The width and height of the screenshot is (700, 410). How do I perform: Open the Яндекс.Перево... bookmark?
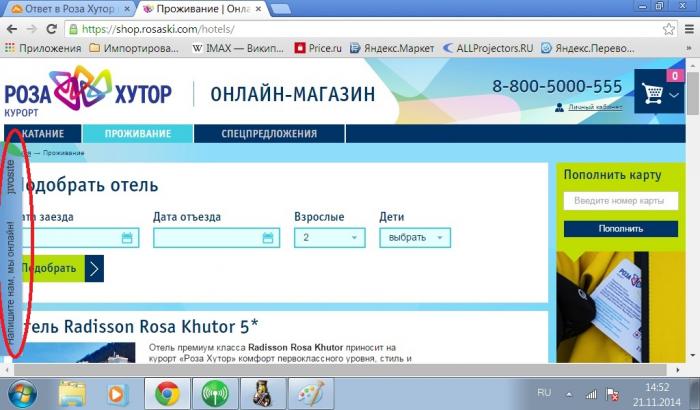point(588,48)
